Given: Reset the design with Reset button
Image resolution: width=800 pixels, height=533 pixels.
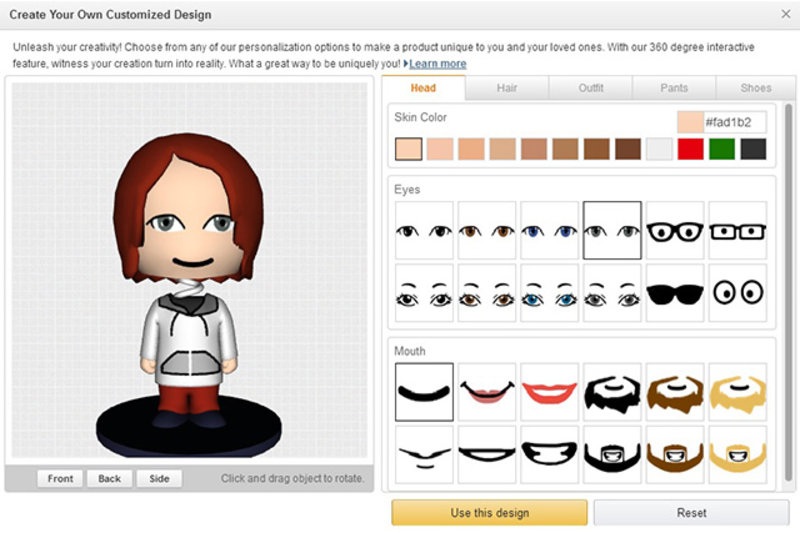Looking at the screenshot, I should pos(691,513).
